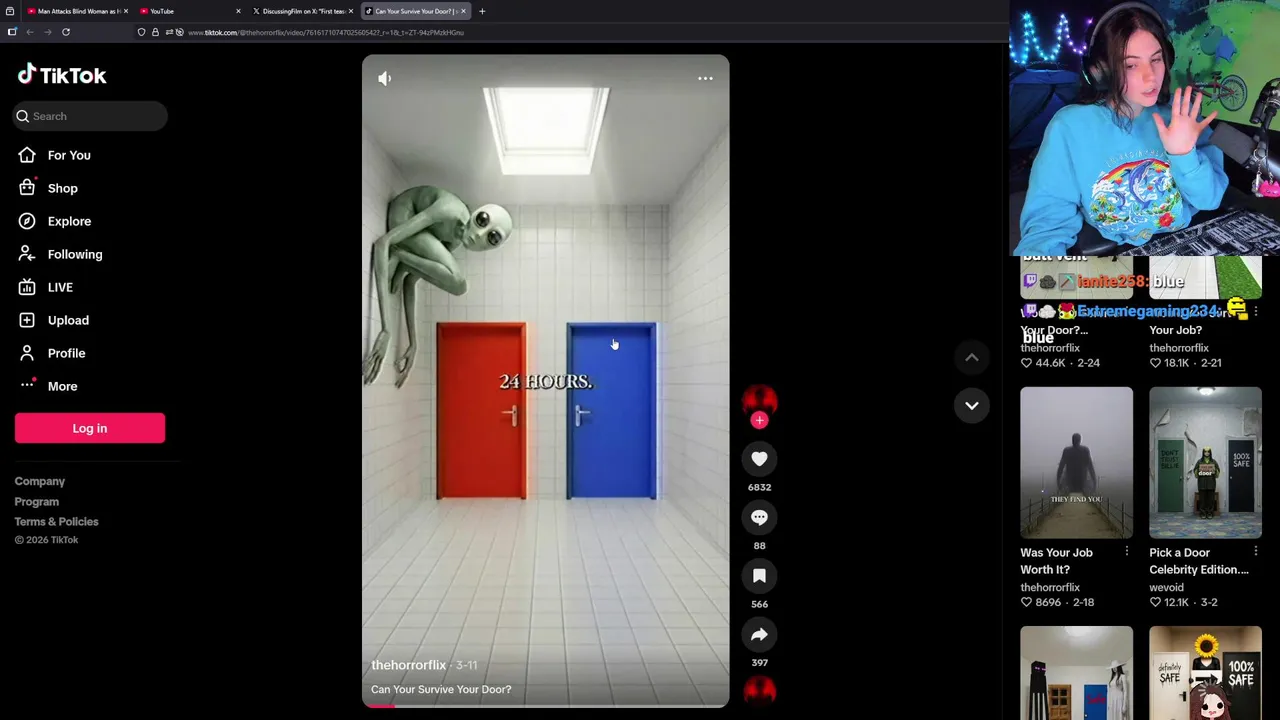Close the YouTube browser tab

(x=238, y=11)
